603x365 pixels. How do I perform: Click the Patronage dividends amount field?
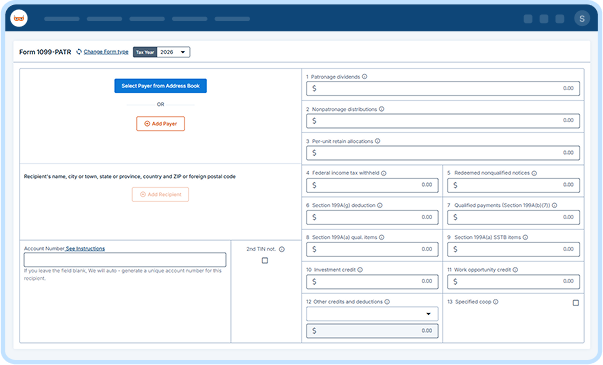pos(443,88)
